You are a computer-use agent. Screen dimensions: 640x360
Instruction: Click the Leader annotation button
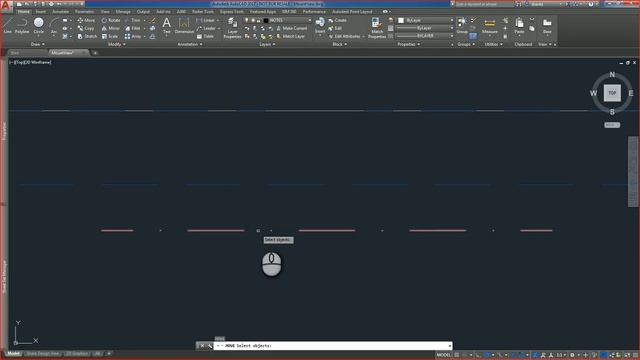(207, 28)
